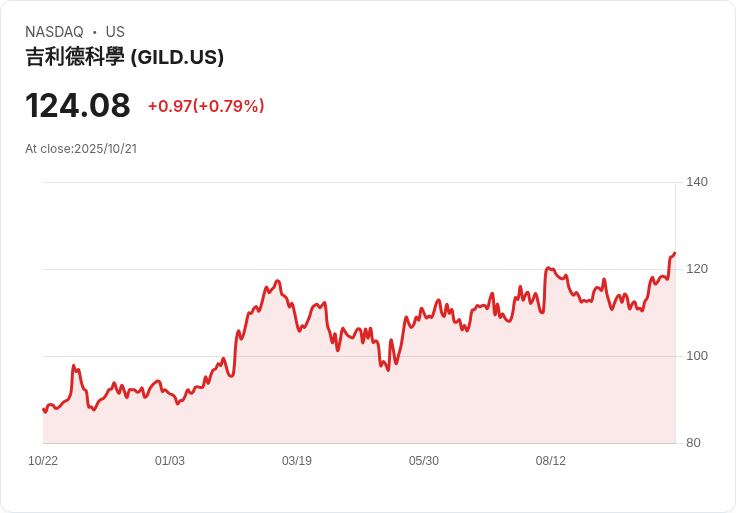Screen dimensions: 736x513
Task: Click the latest point on the price line
Action: point(675,253)
